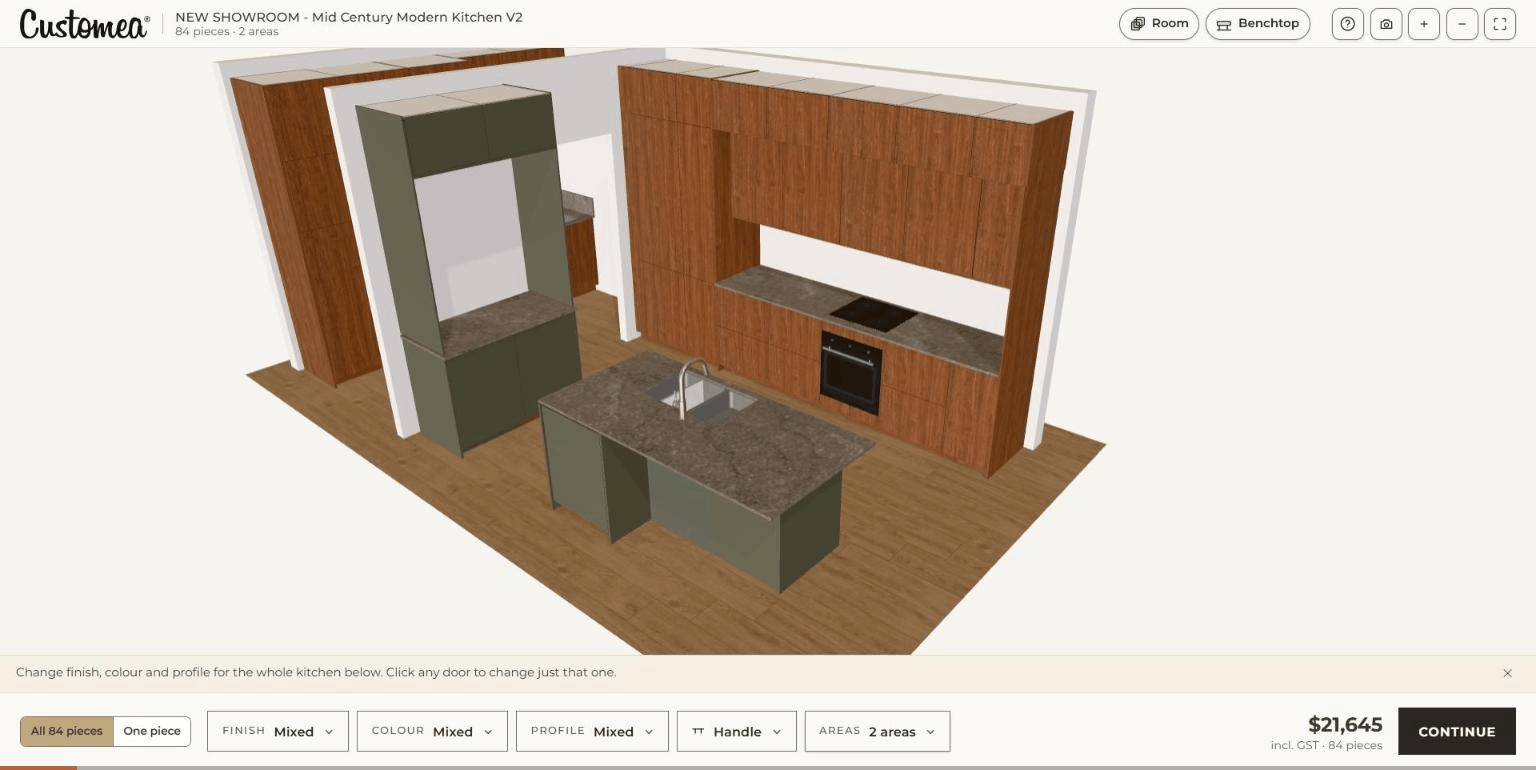
Task: Open the Handle dropdown
Action: [737, 731]
